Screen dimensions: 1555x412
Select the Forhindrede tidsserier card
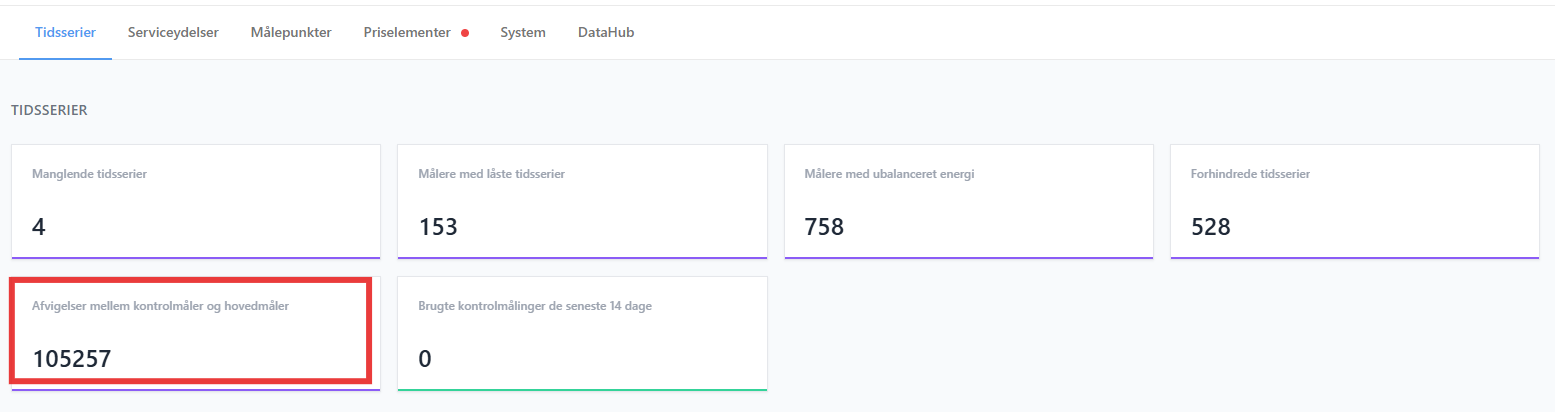click(1355, 202)
